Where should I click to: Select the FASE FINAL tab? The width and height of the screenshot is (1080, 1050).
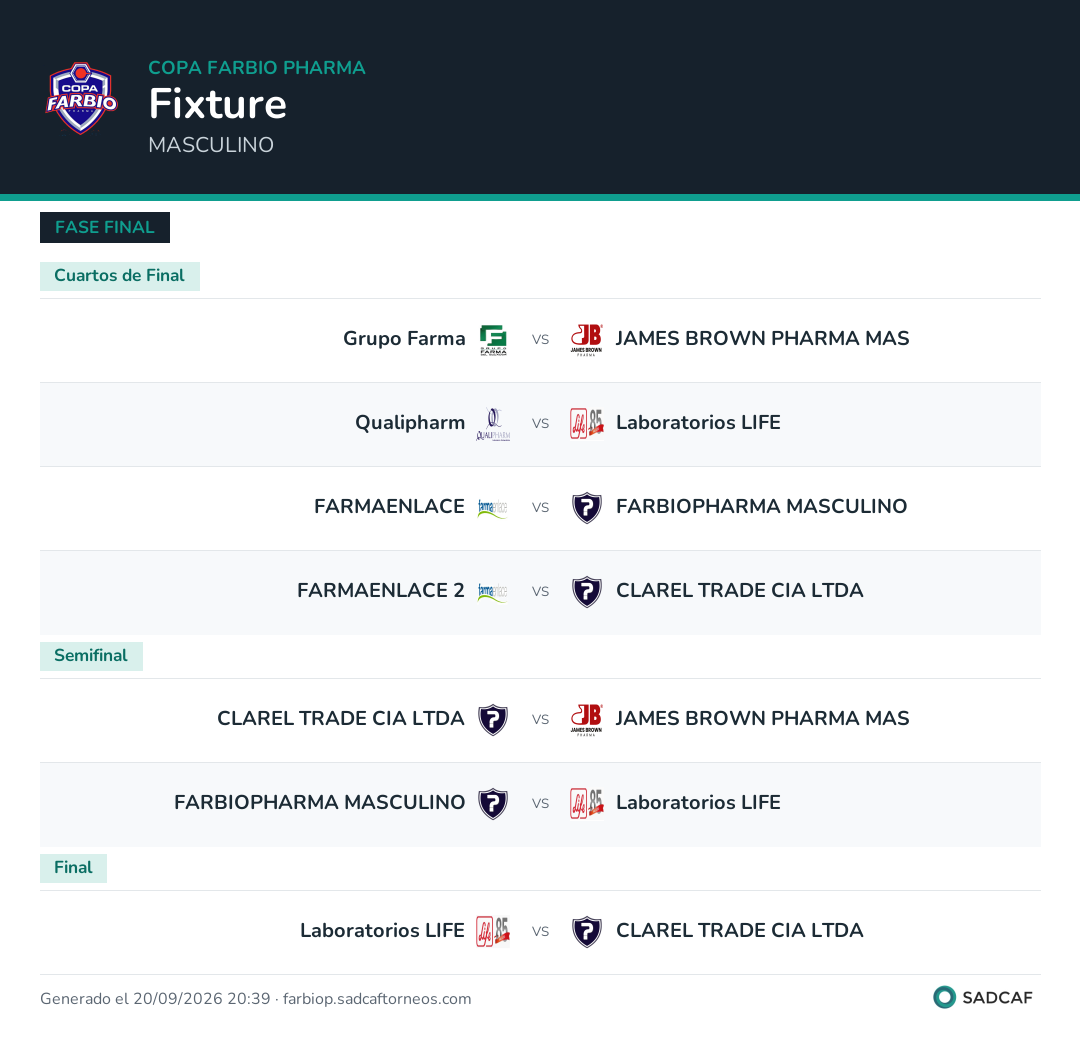tap(105, 227)
